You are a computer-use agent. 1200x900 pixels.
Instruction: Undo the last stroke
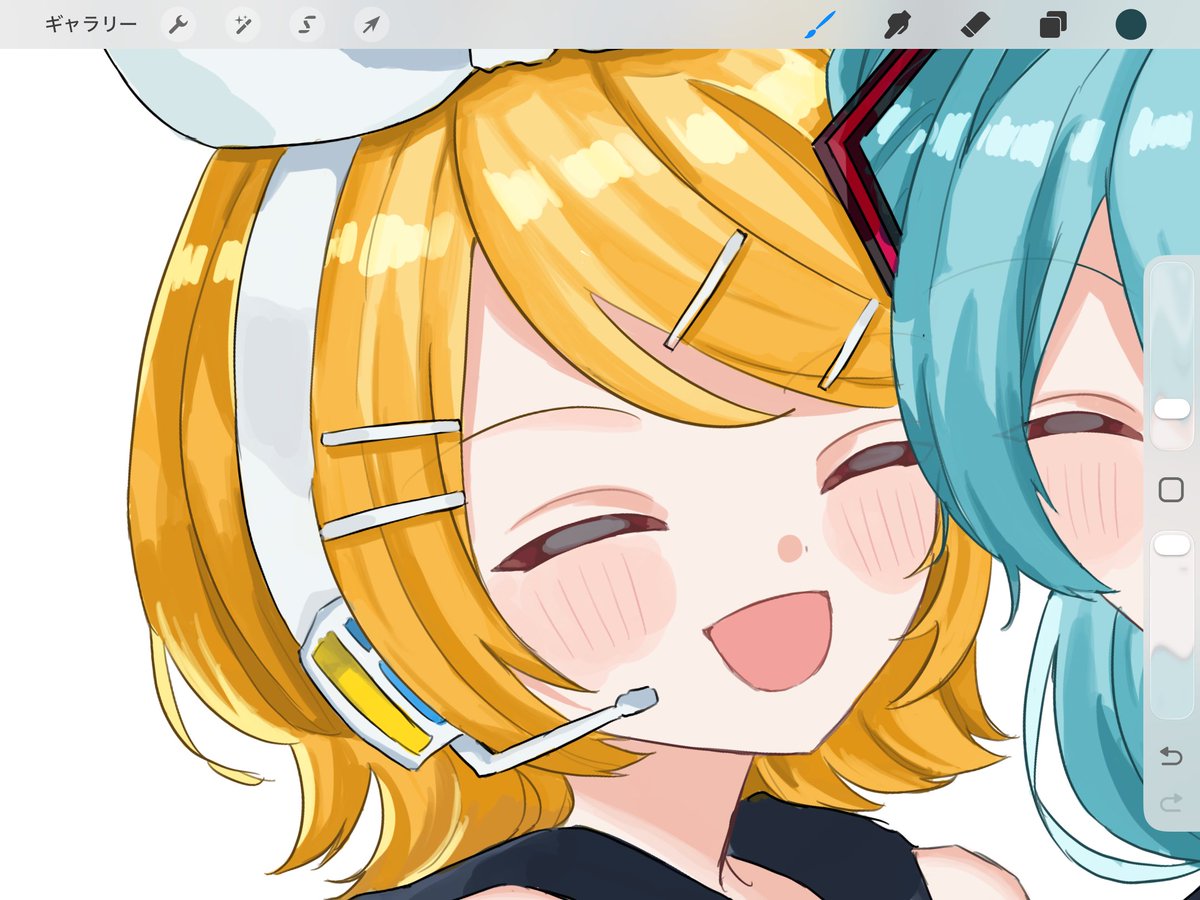[1170, 756]
